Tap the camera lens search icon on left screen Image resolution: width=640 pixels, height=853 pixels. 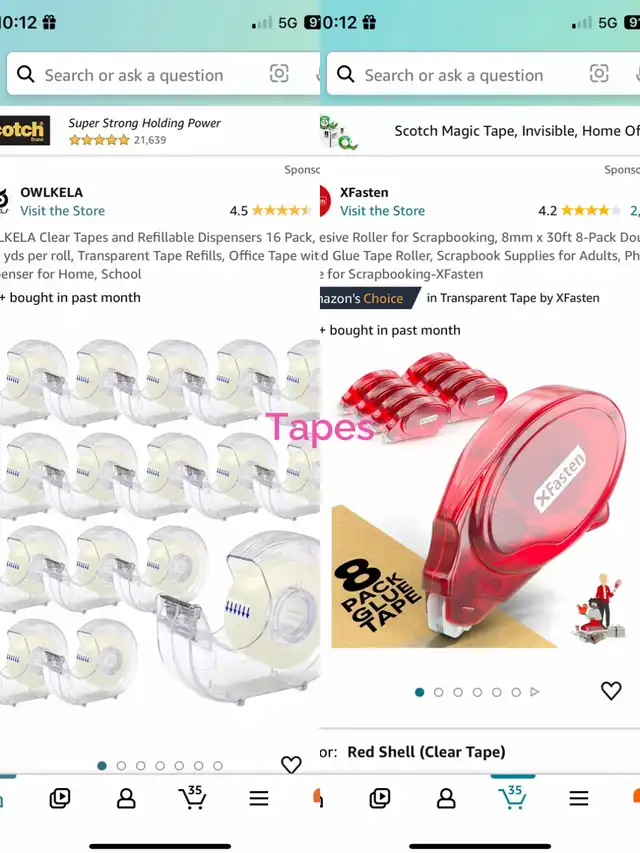(x=279, y=73)
